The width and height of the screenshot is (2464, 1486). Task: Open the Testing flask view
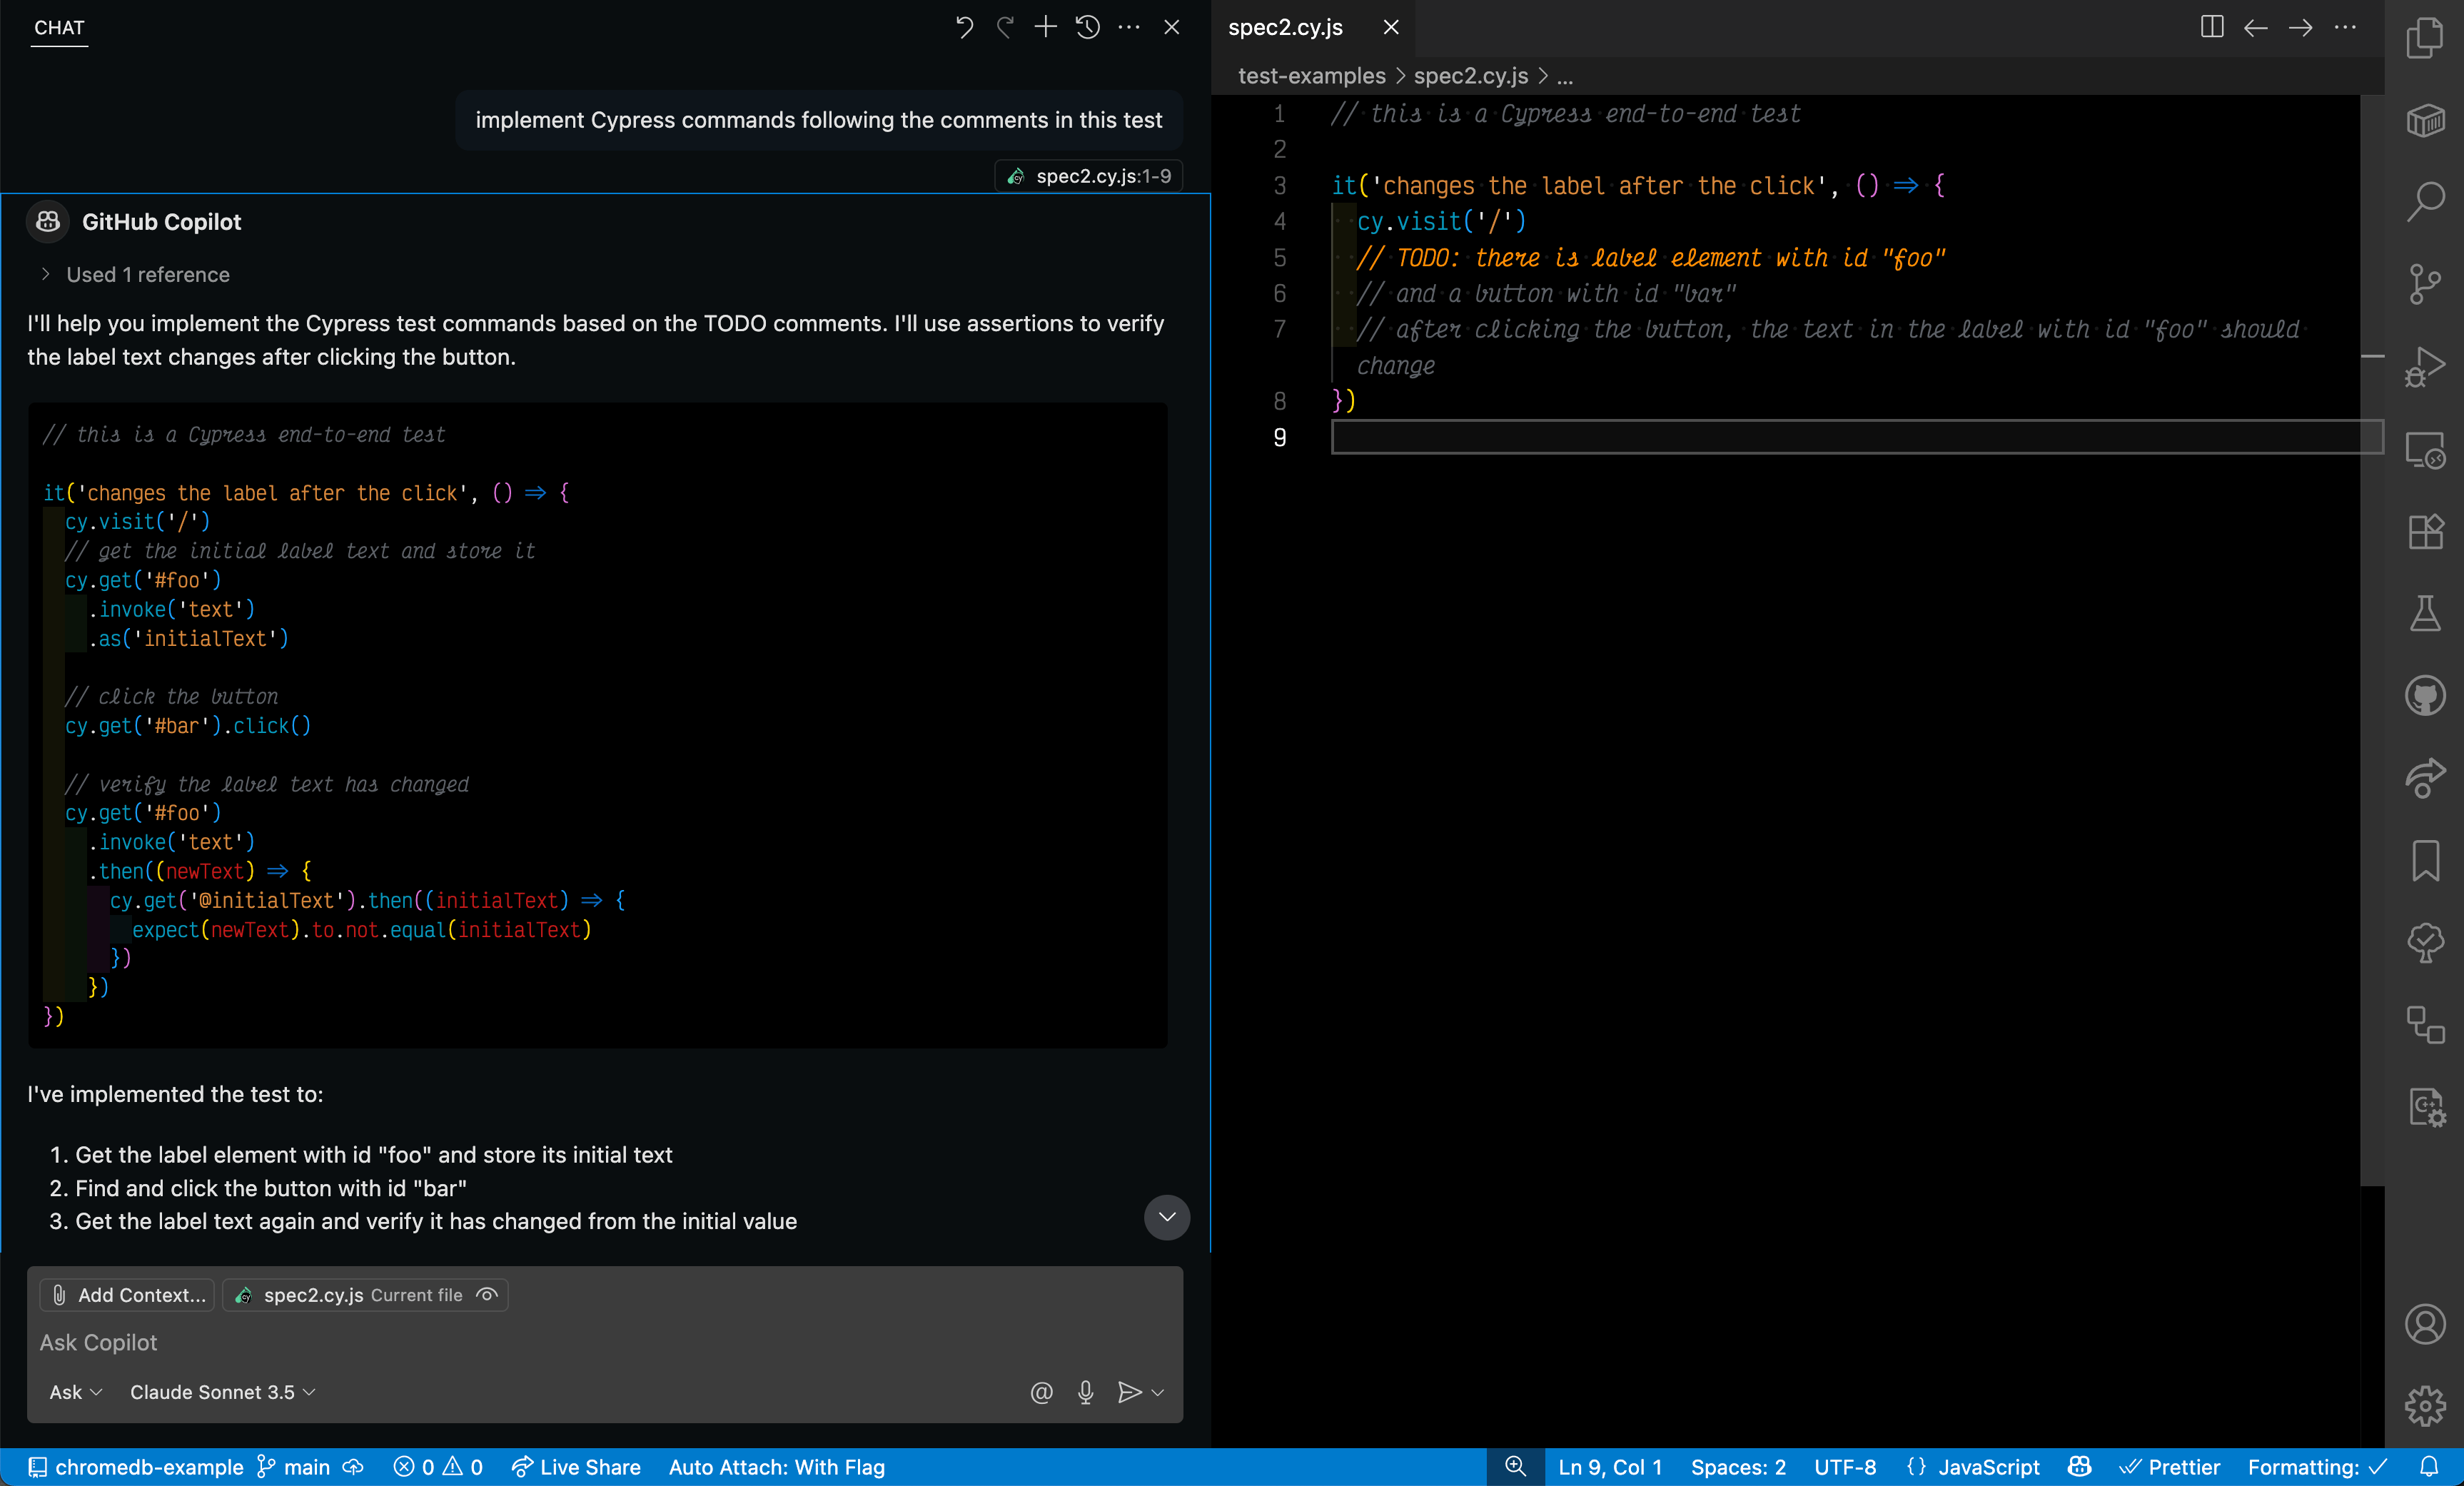pos(2425,613)
